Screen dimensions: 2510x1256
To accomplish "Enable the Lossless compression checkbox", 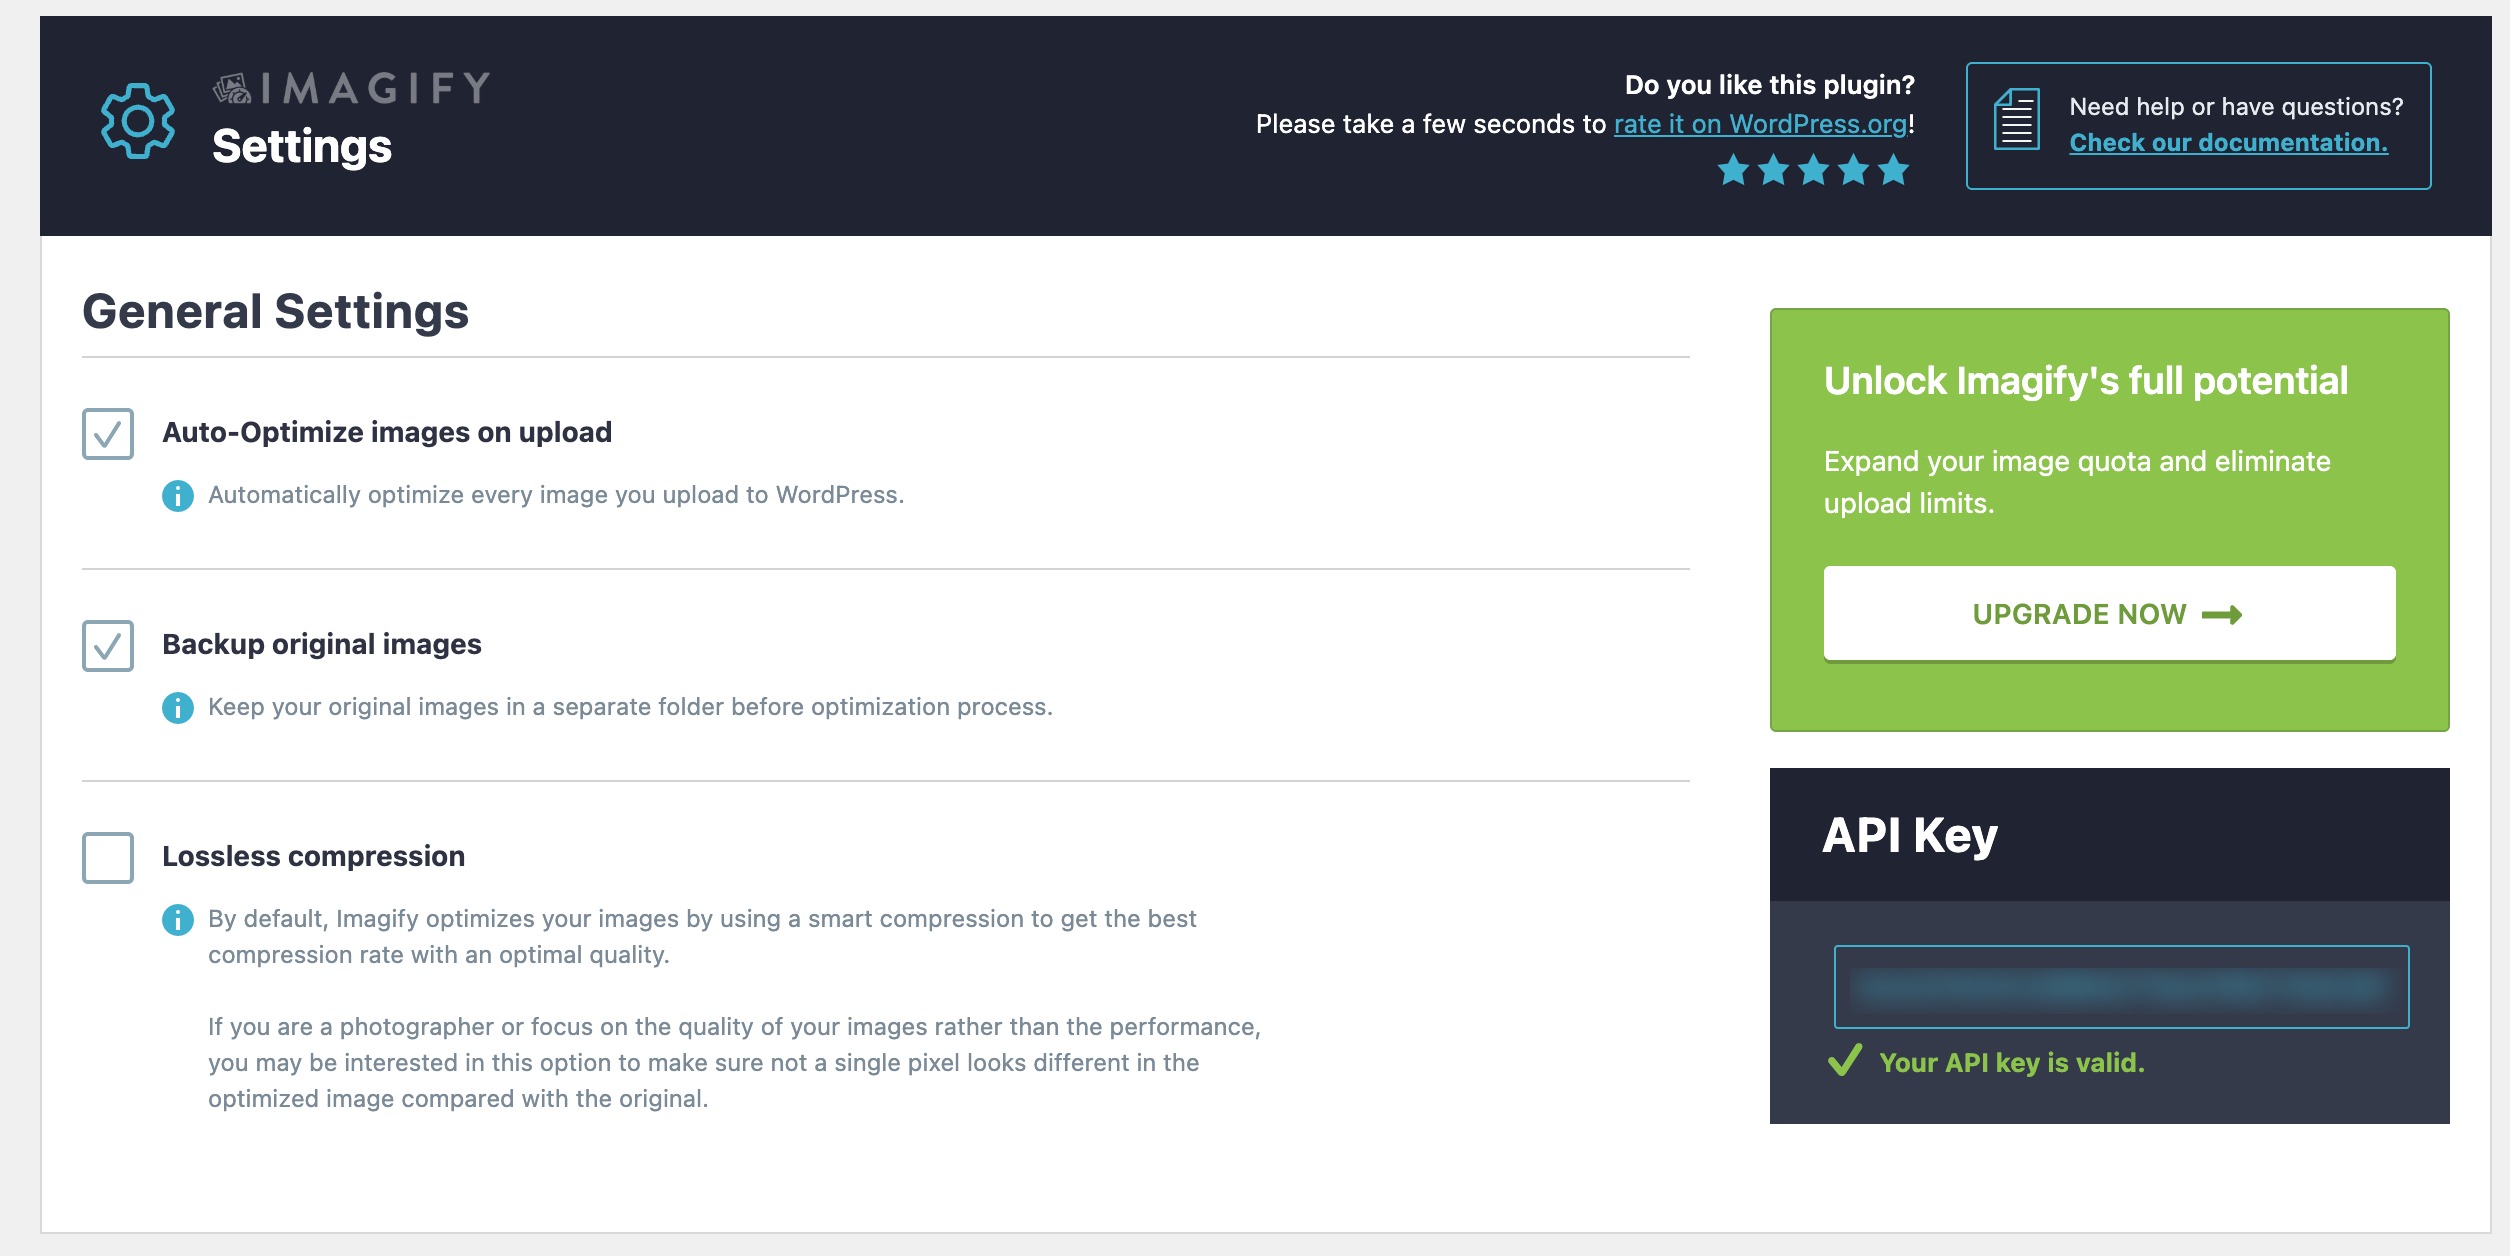I will click(x=110, y=856).
